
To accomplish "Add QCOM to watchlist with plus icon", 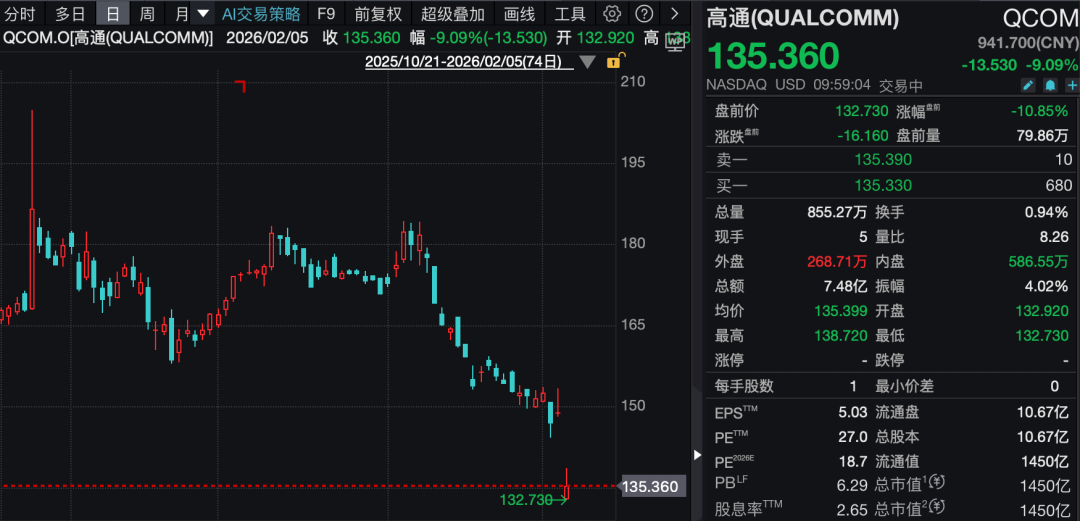I will point(1072,85).
